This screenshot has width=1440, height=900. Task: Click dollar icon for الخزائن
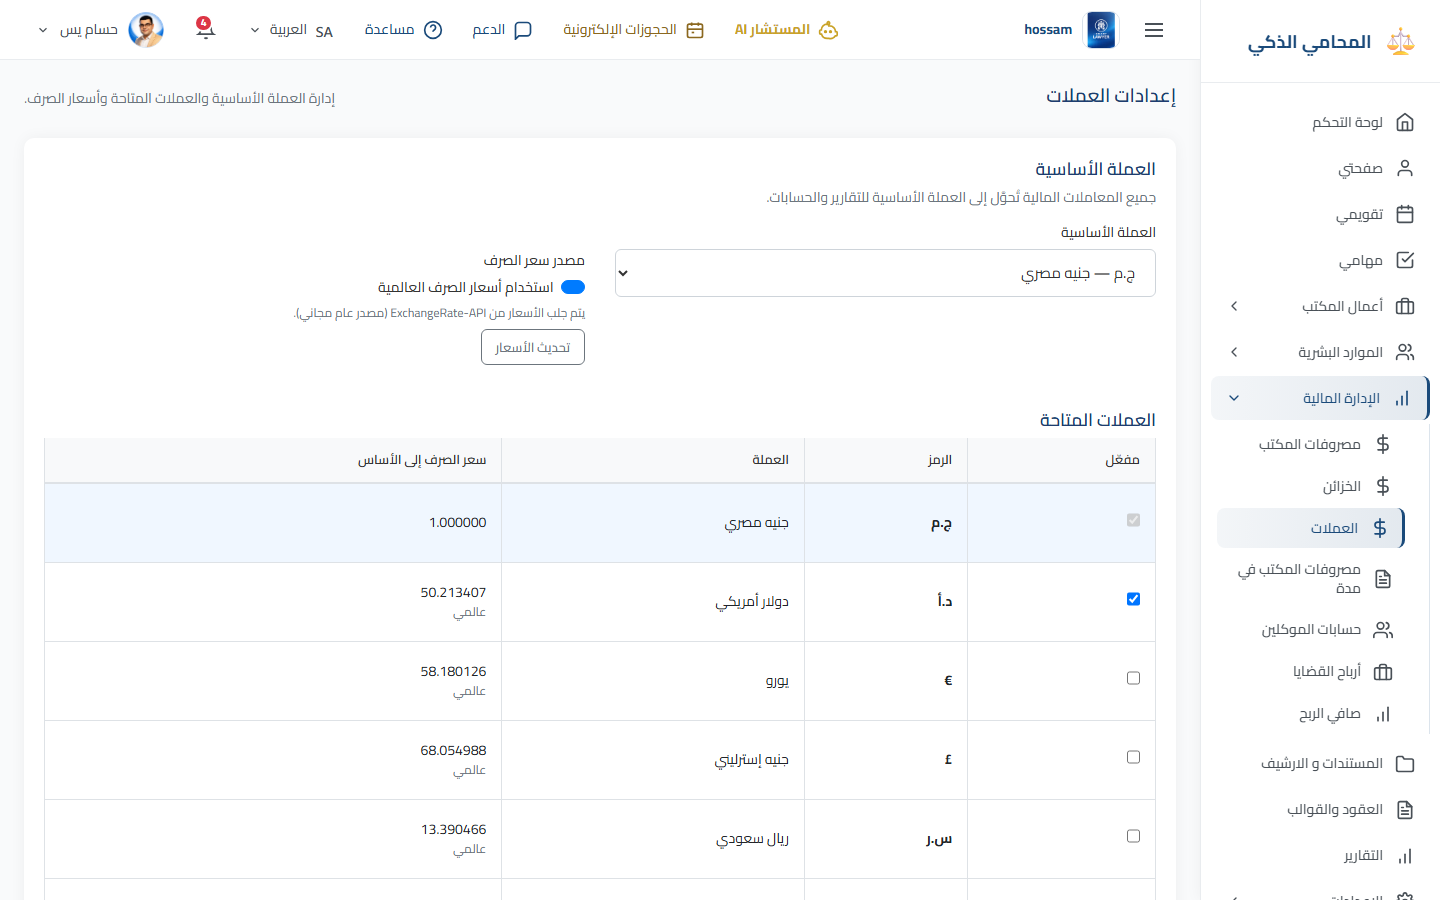point(1383,486)
